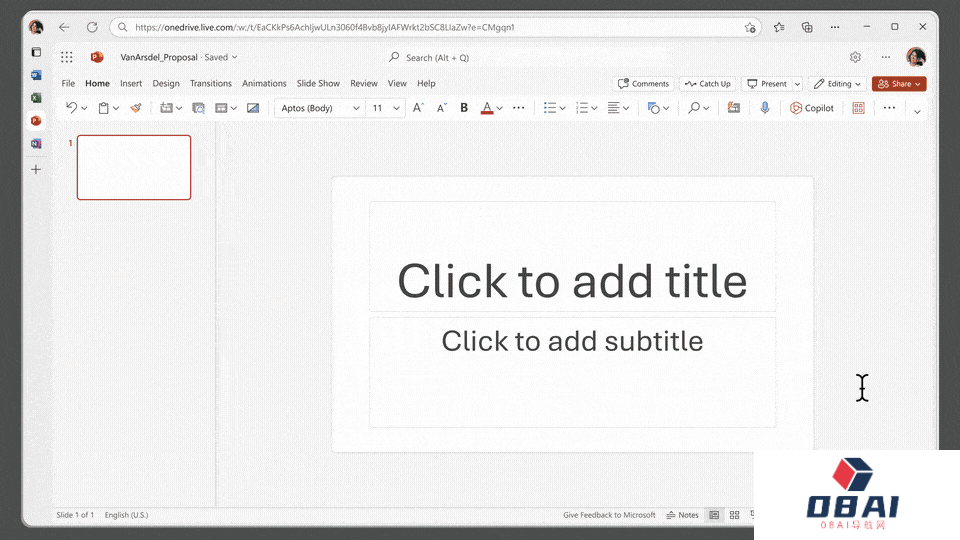Click the Format Painter icon
Screen dimensions: 960x540
(x=136, y=108)
